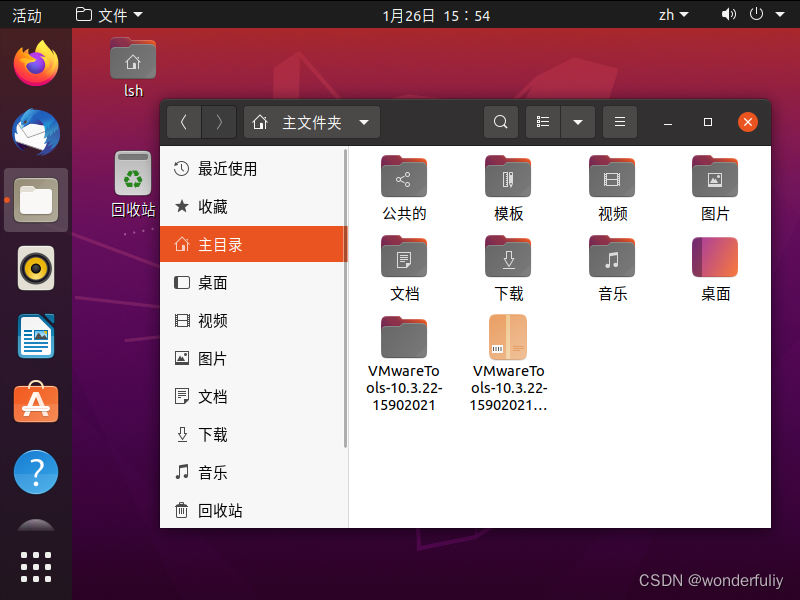
Task: Select 收藏 starred in sidebar
Action: click(x=254, y=206)
